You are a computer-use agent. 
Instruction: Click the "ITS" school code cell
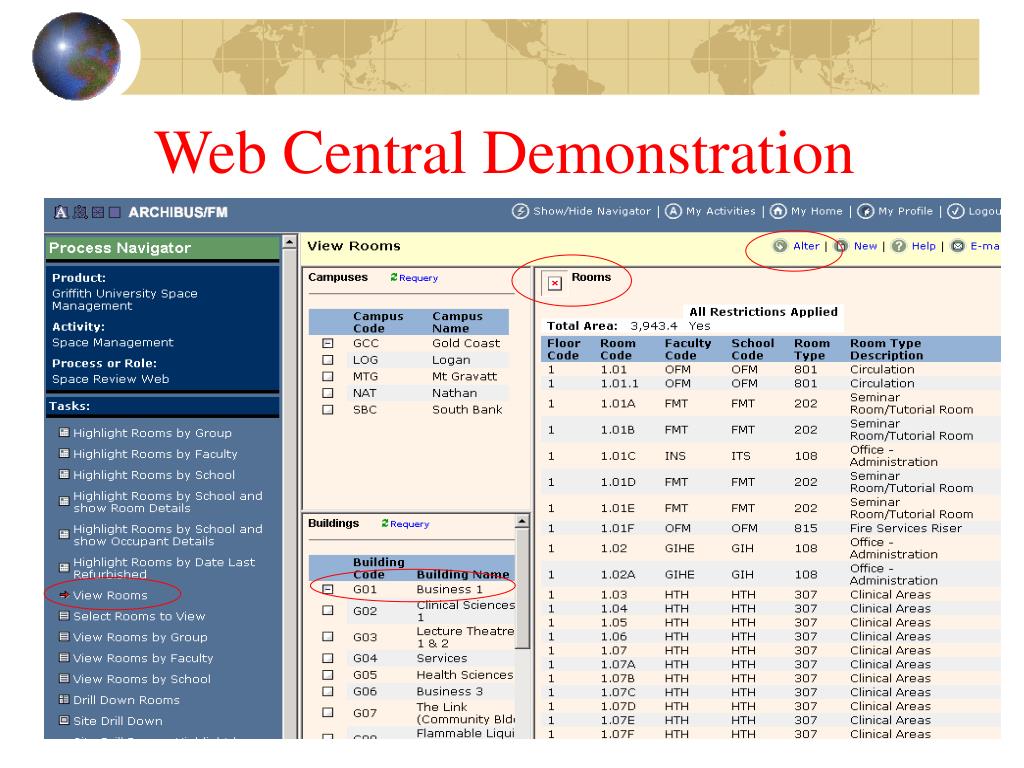click(x=741, y=456)
